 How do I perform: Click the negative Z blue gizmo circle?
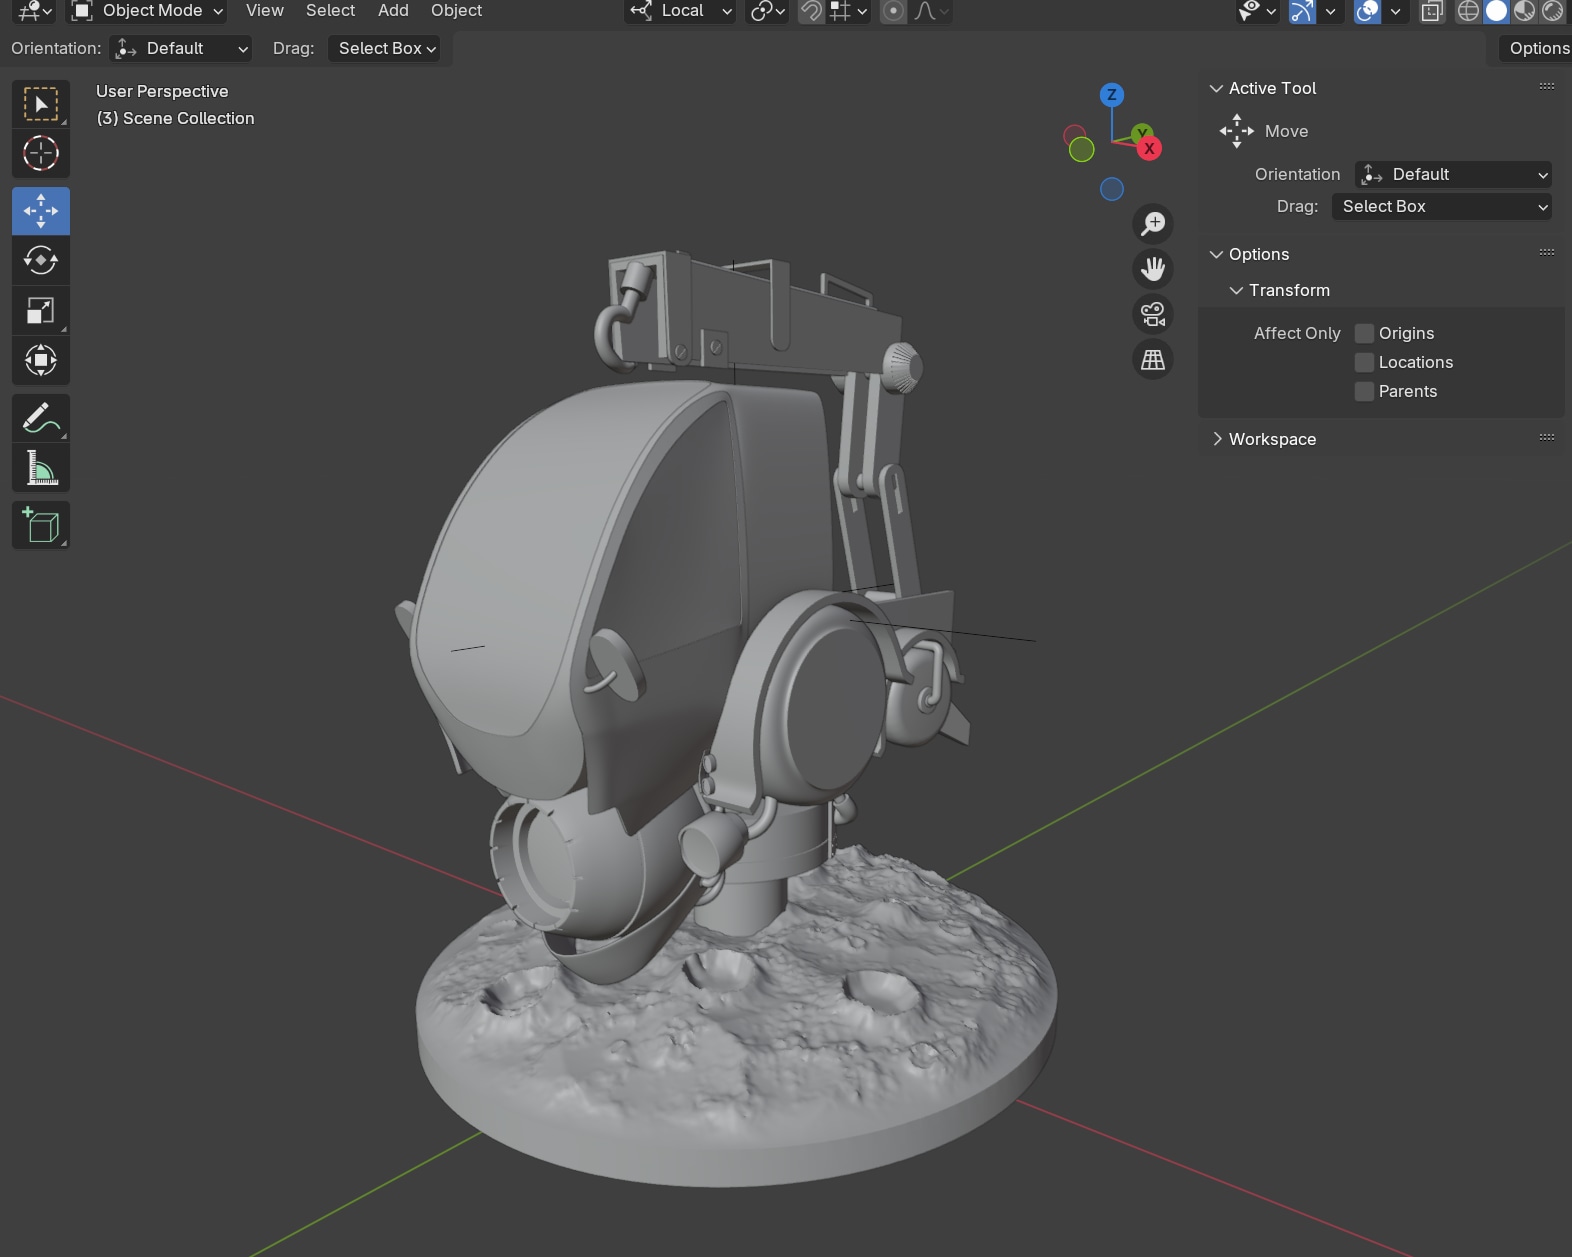point(1111,189)
